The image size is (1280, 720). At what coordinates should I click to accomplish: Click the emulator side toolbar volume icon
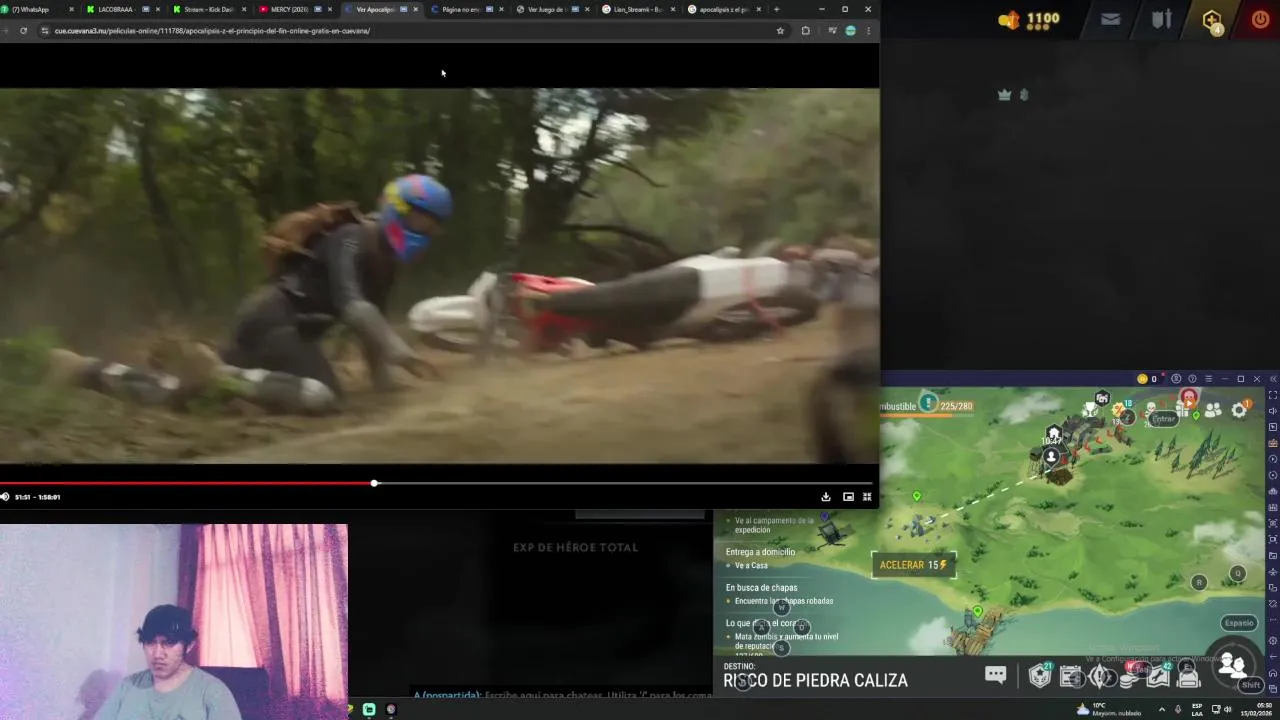point(1272,411)
